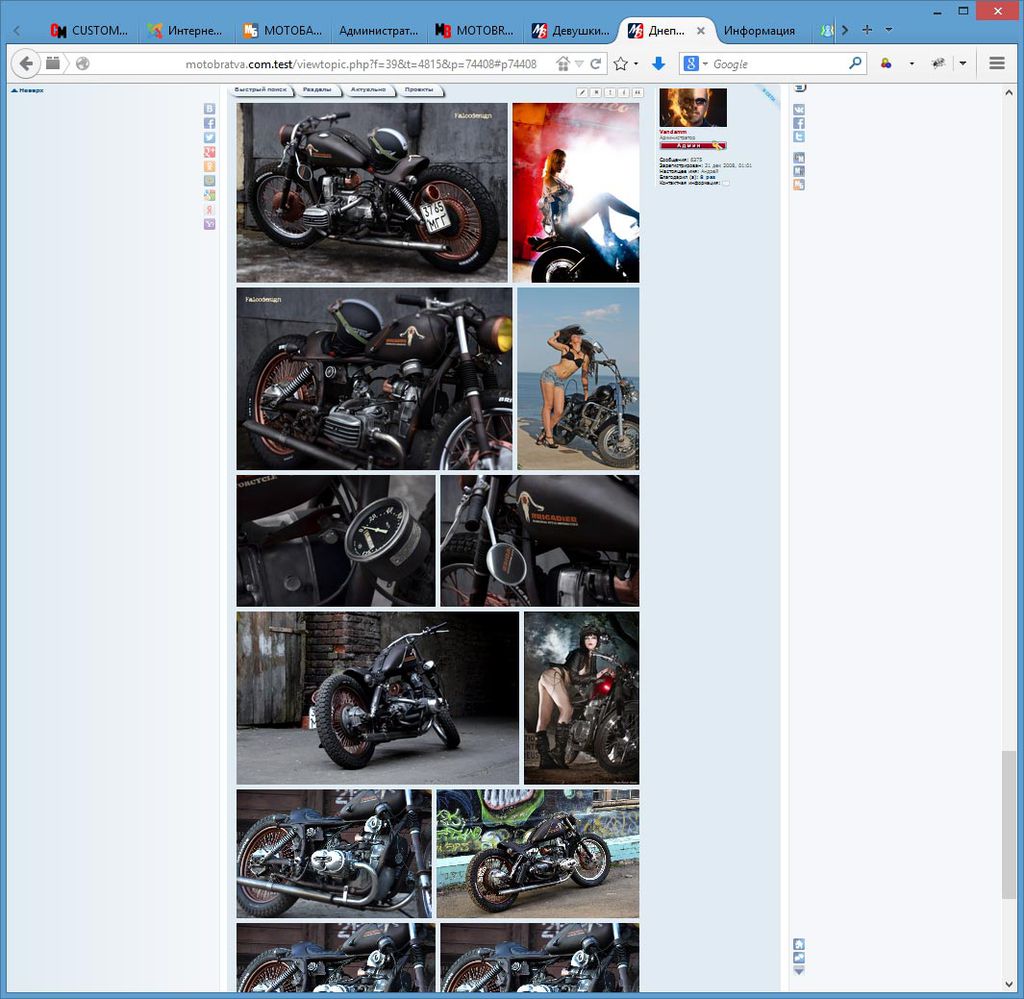
Task: Bookmark this page with the star icon
Action: 620,64
